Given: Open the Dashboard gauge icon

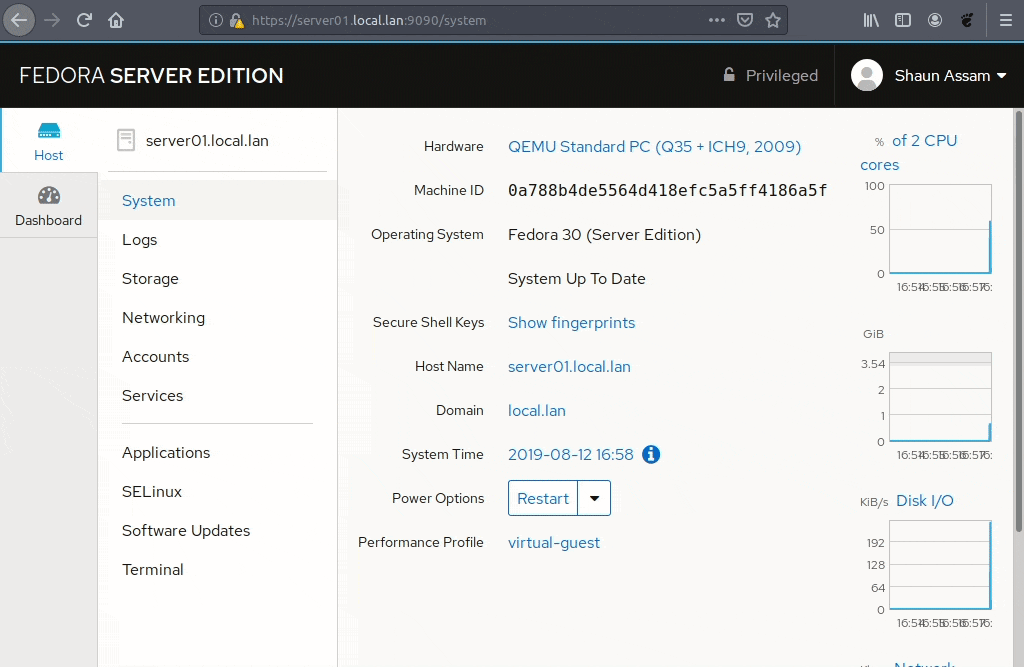Looking at the screenshot, I should 48,197.
